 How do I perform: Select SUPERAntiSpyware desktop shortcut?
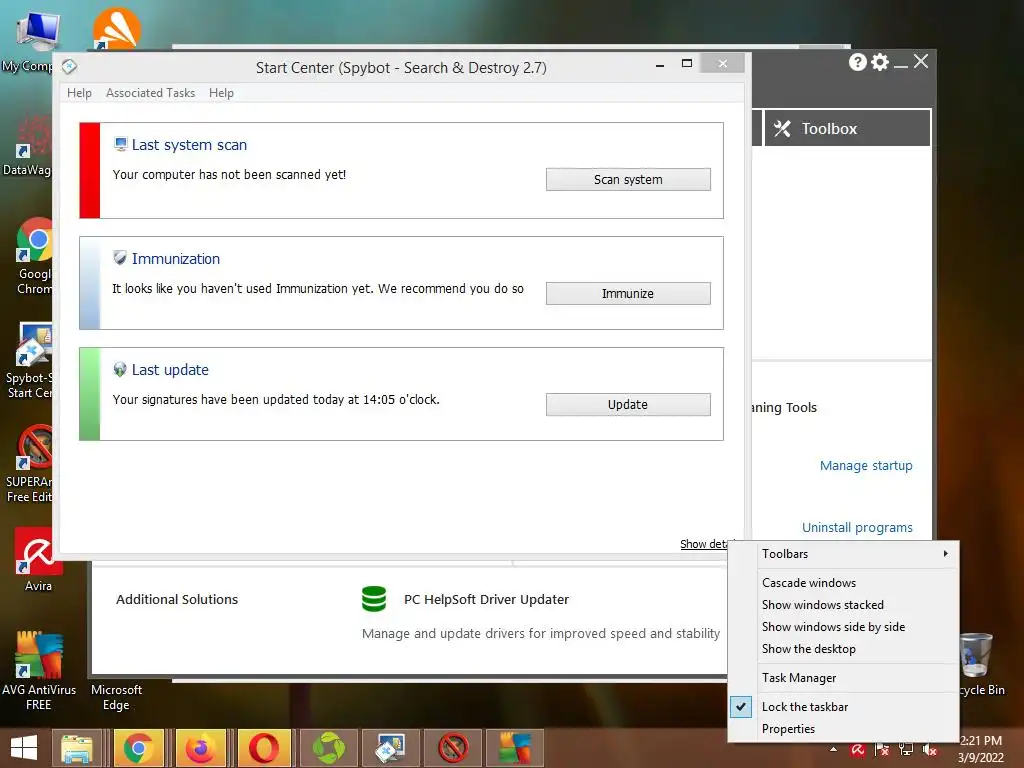(29, 464)
